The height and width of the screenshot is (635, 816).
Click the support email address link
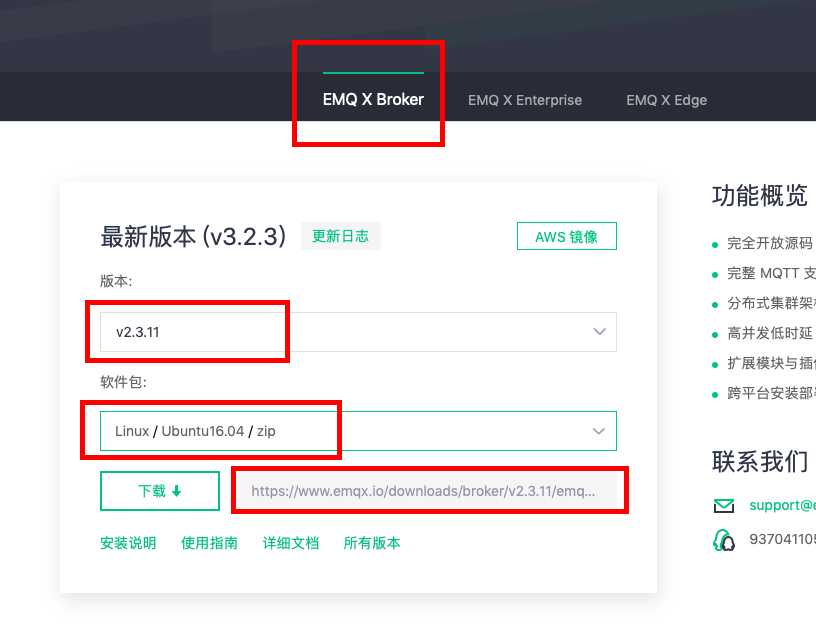click(782, 505)
